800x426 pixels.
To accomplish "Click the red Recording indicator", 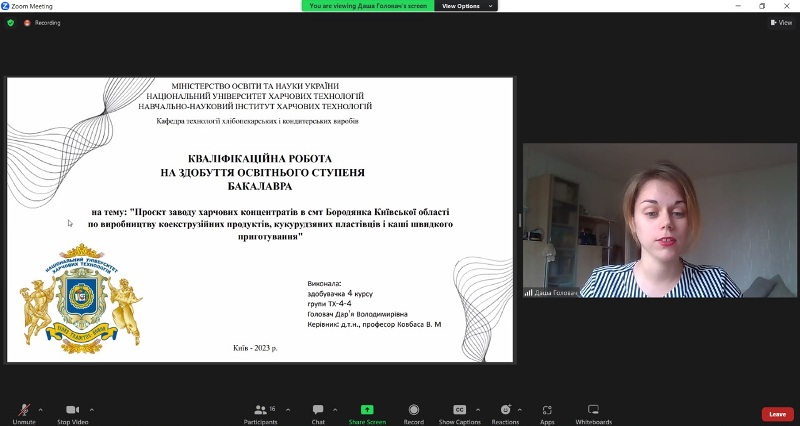I will (42, 22).
